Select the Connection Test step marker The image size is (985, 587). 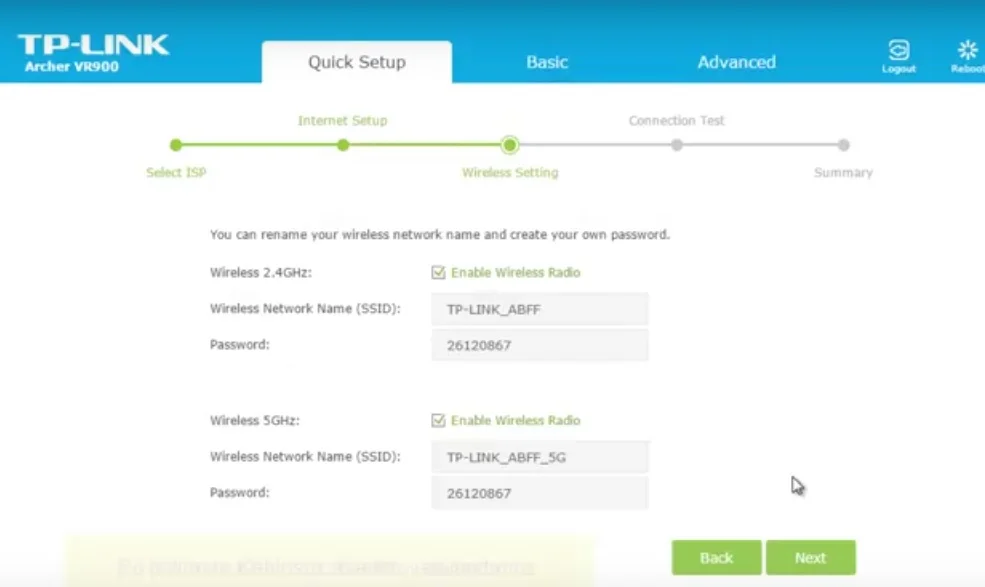[x=677, y=145]
